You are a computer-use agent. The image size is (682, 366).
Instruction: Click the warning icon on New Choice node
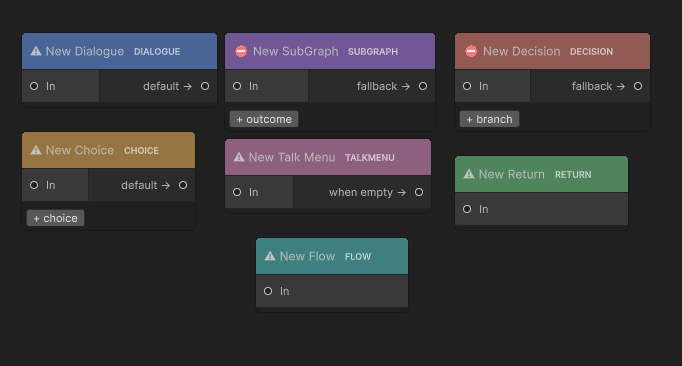point(36,151)
